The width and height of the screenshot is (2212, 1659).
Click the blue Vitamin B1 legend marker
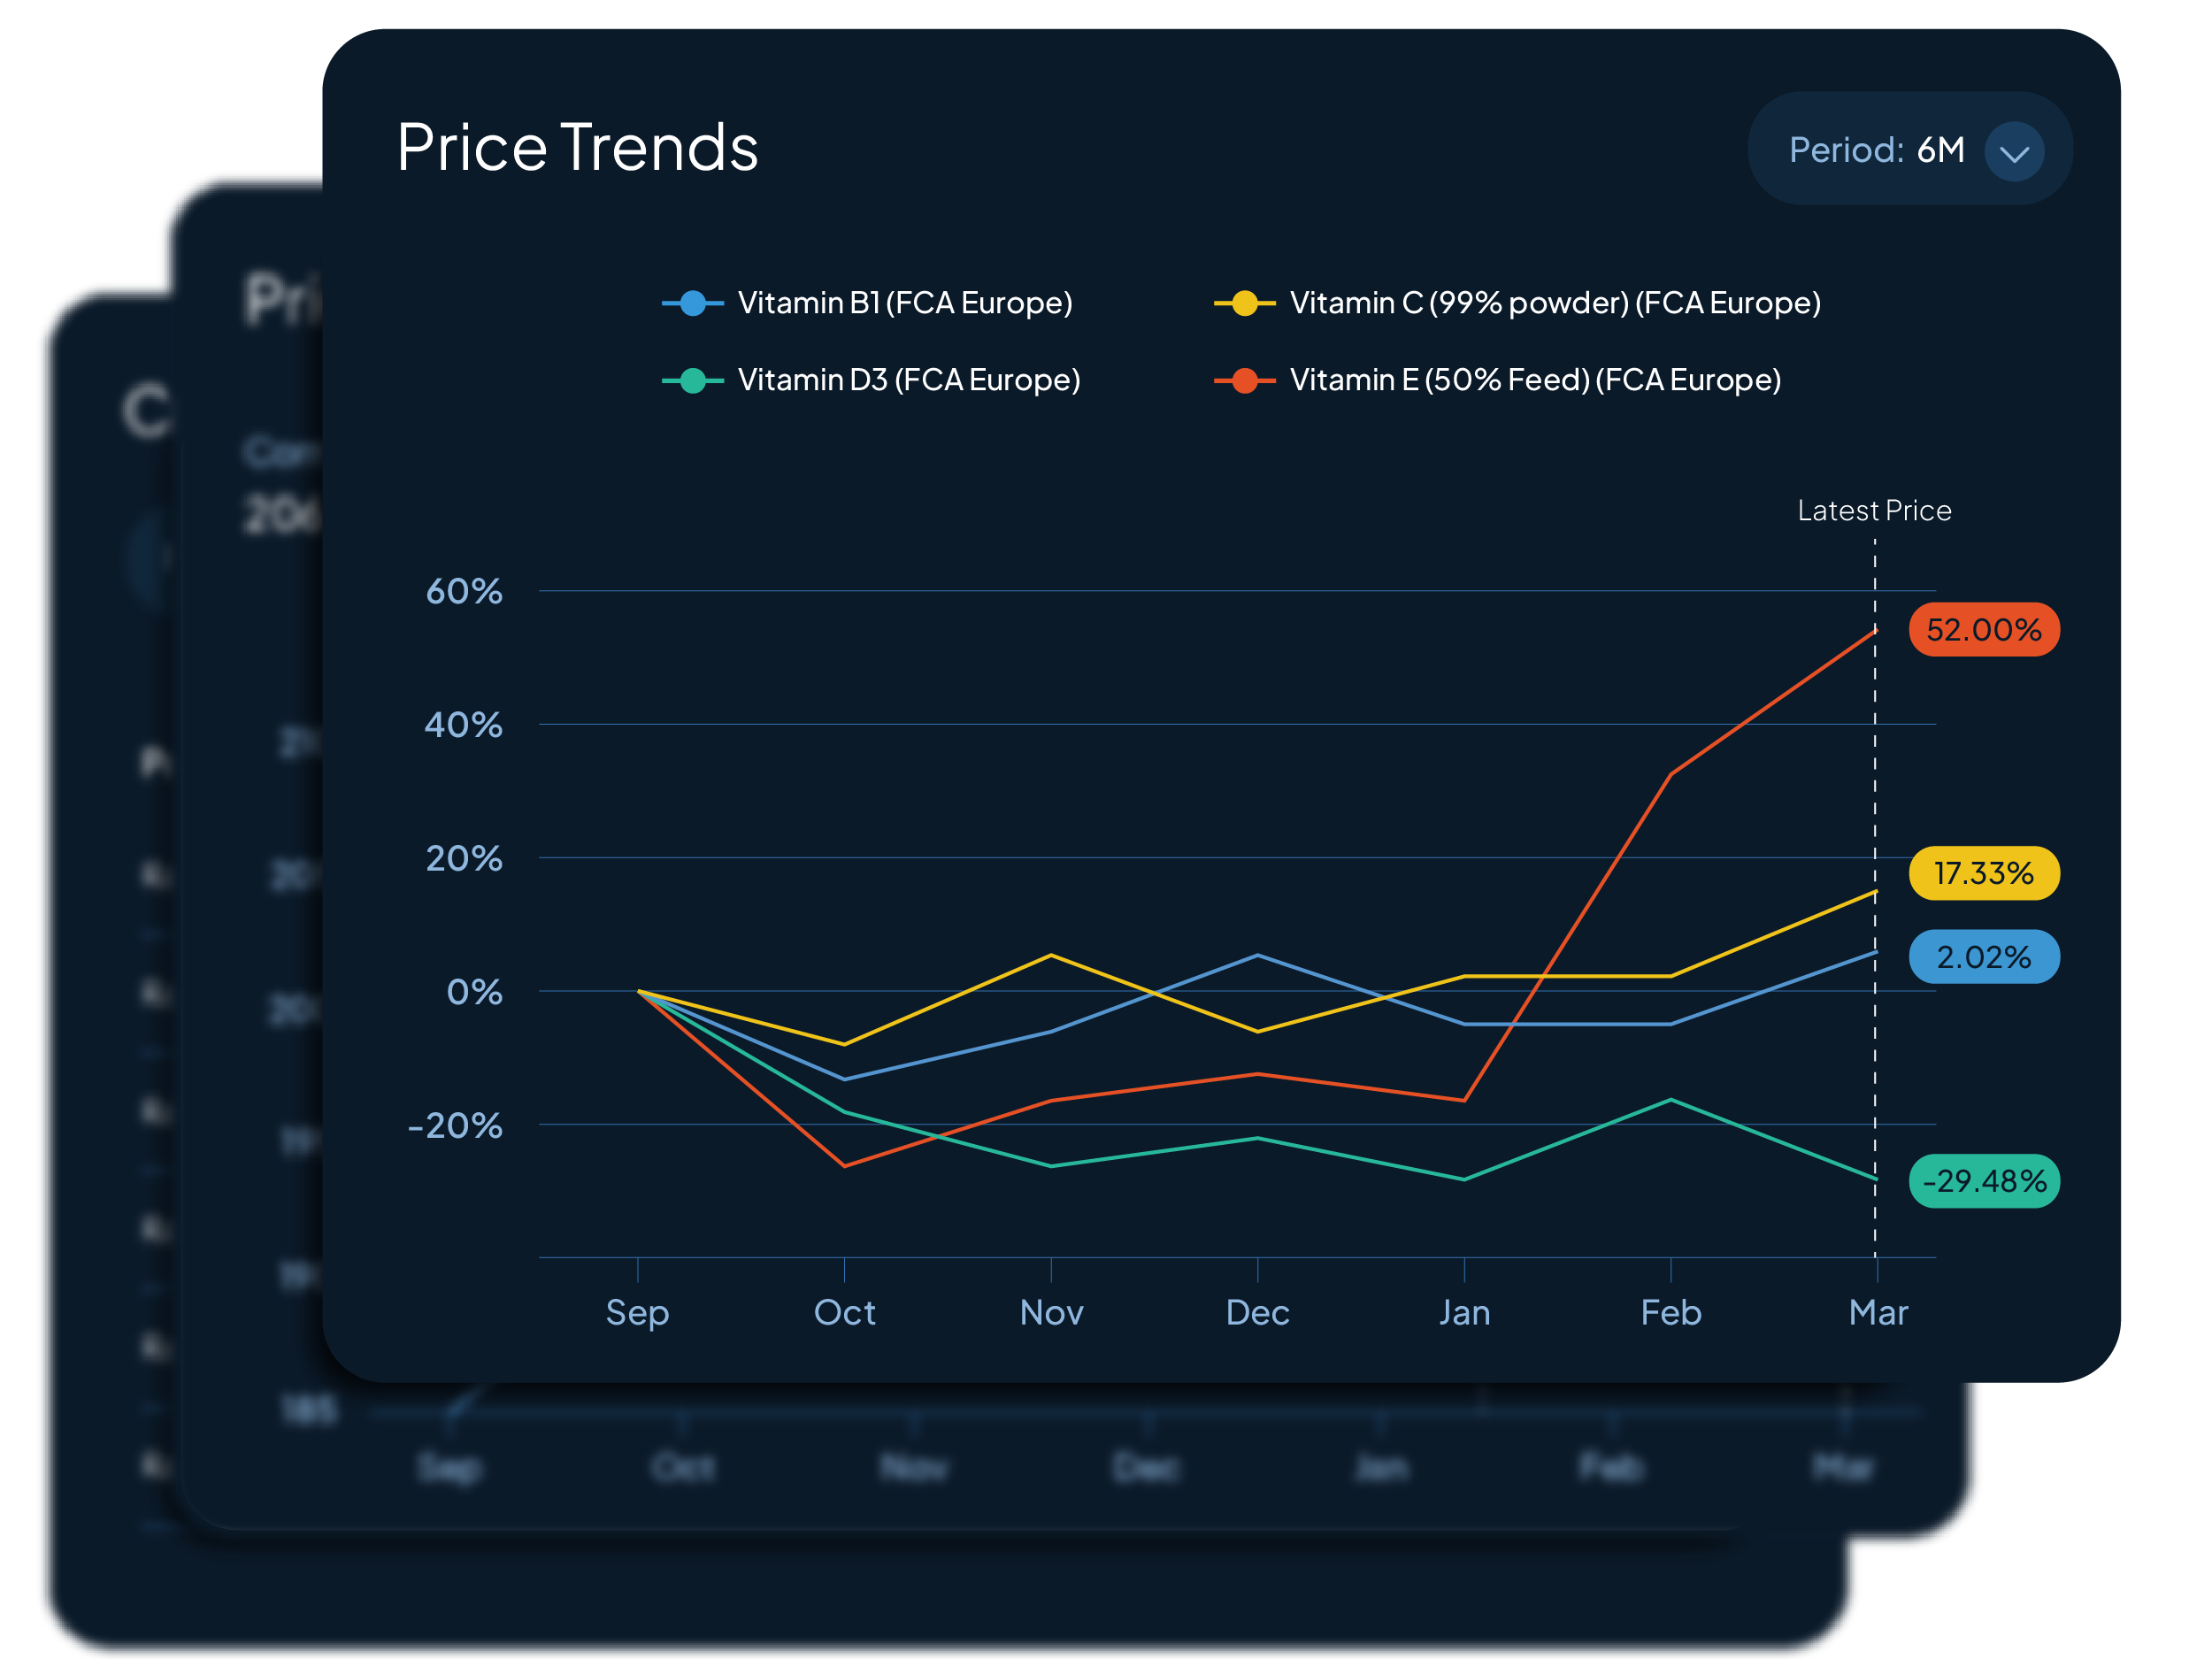point(692,302)
